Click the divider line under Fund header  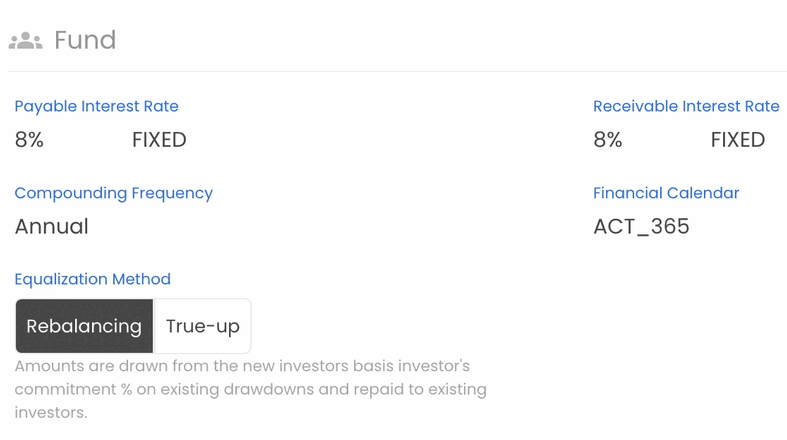click(398, 71)
